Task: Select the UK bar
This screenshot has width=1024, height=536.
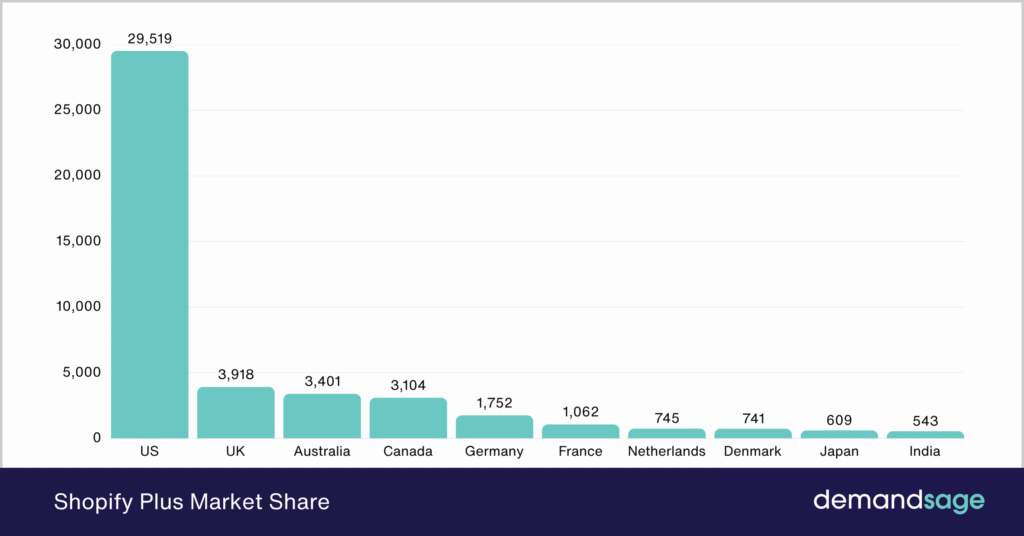Action: click(236, 413)
